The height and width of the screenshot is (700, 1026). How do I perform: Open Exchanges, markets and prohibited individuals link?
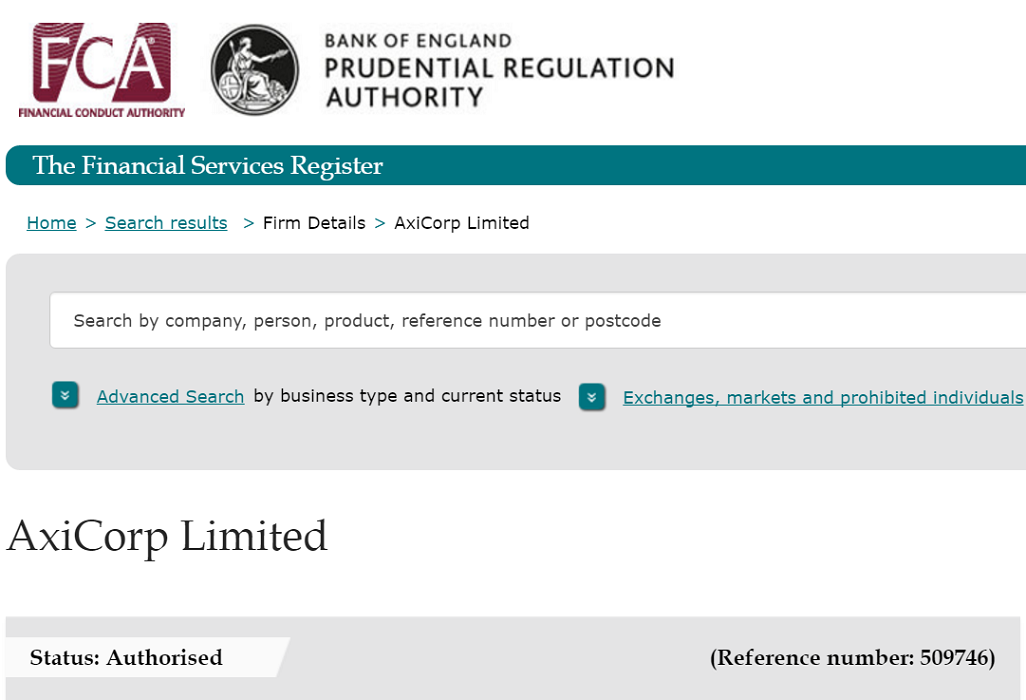(x=823, y=398)
